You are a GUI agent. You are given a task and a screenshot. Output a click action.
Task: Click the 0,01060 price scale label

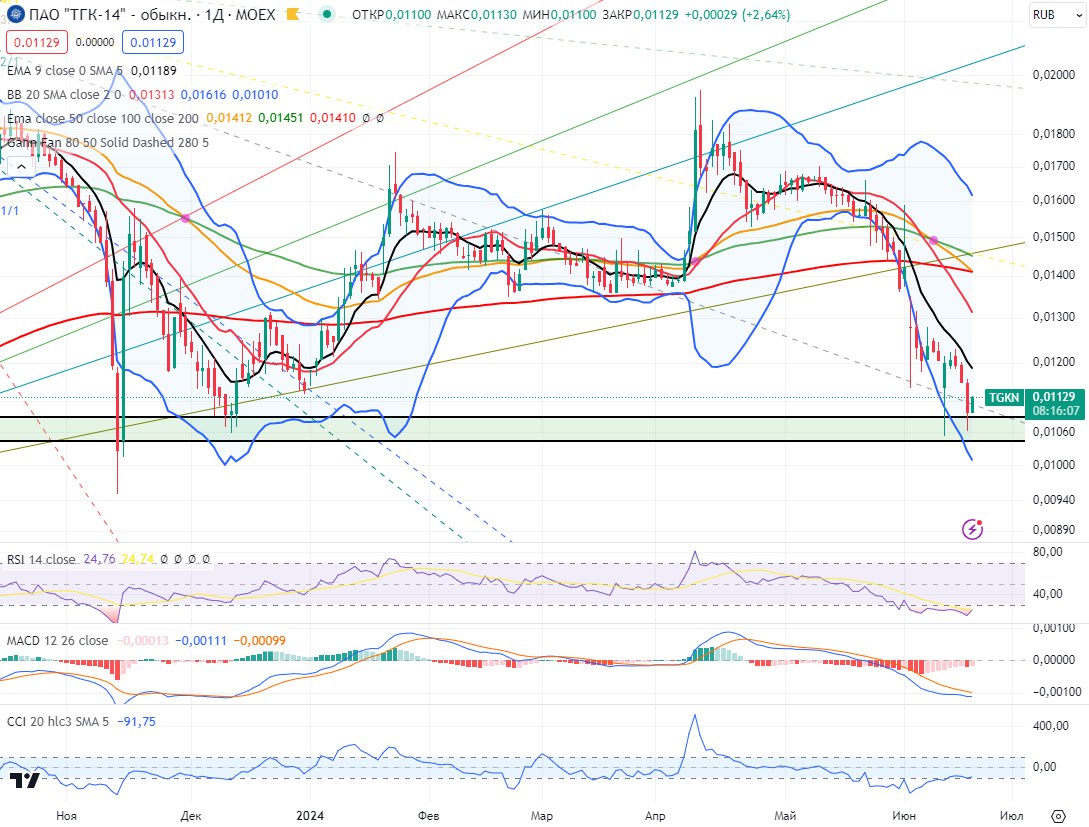point(1054,432)
